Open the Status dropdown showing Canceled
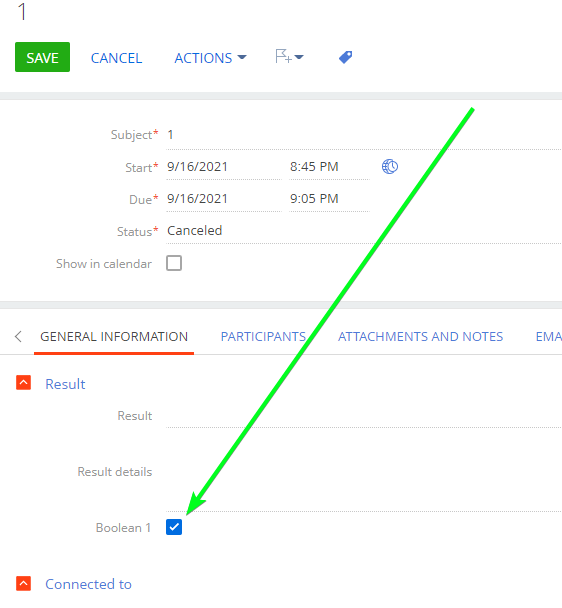562x608 pixels. click(364, 231)
